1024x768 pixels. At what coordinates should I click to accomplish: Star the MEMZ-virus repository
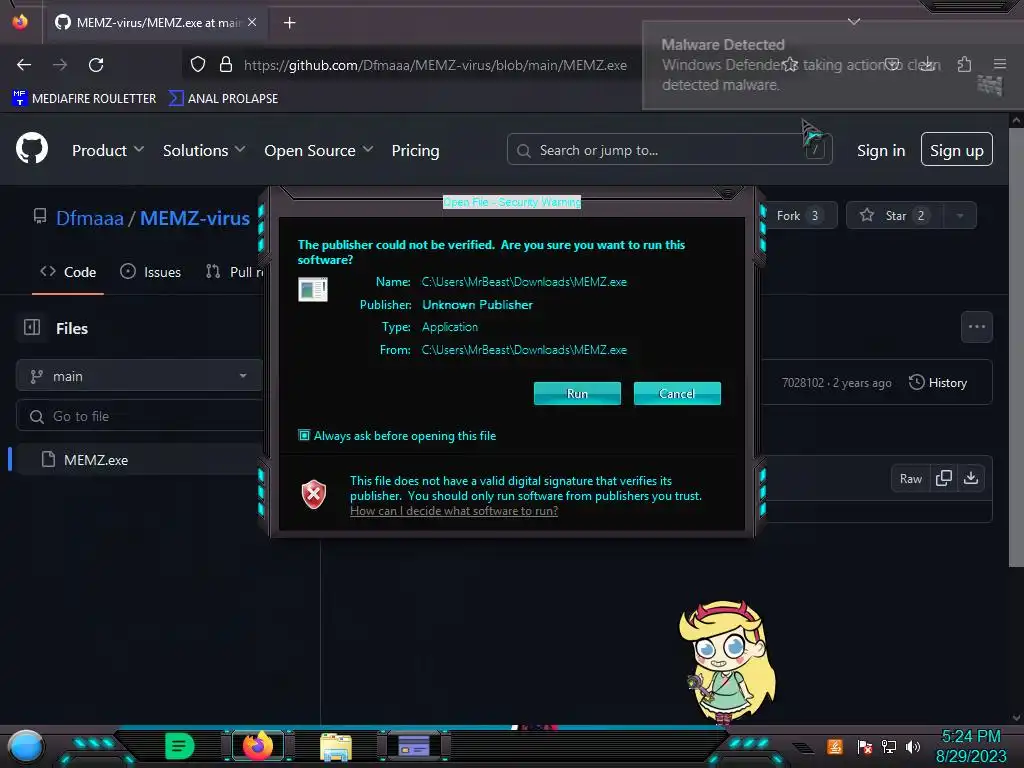tap(895, 216)
